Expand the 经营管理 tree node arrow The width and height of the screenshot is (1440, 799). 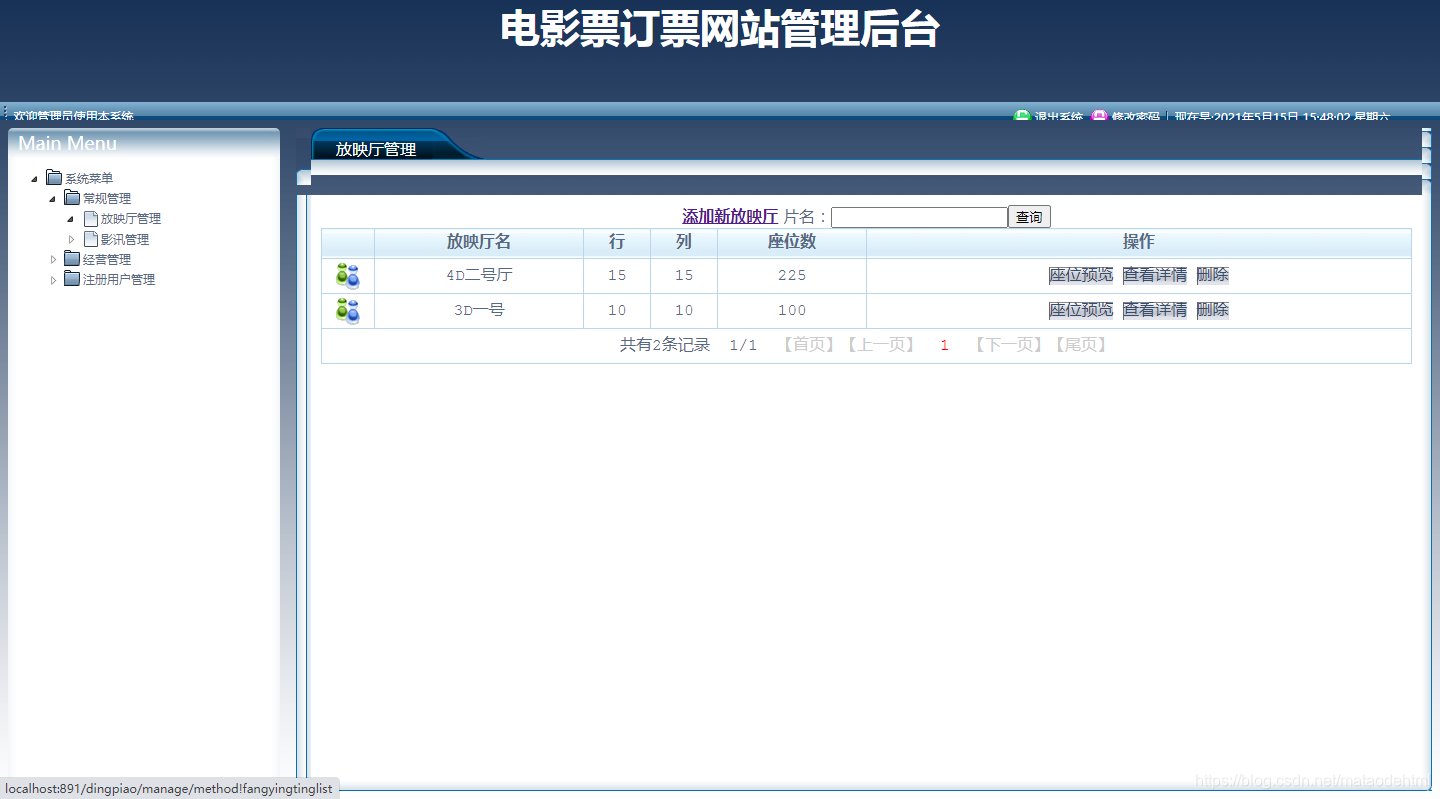click(x=53, y=259)
